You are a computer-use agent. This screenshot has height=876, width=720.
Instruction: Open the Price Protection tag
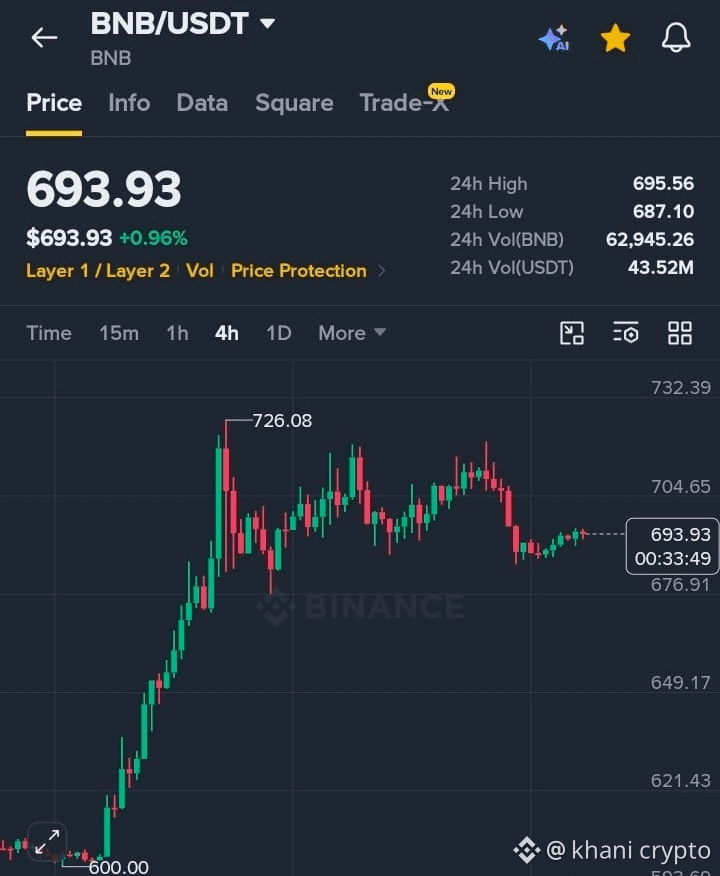pyautogui.click(x=299, y=271)
